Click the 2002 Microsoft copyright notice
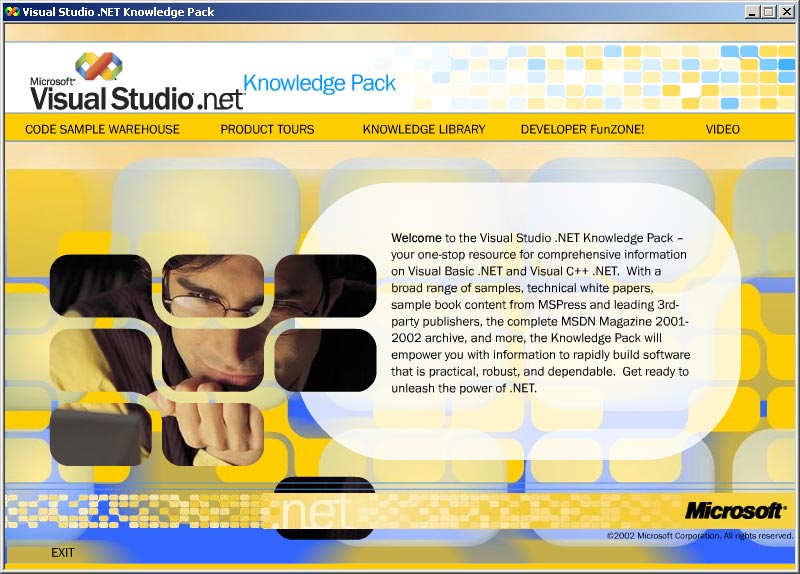The width and height of the screenshot is (800, 574). [700, 536]
